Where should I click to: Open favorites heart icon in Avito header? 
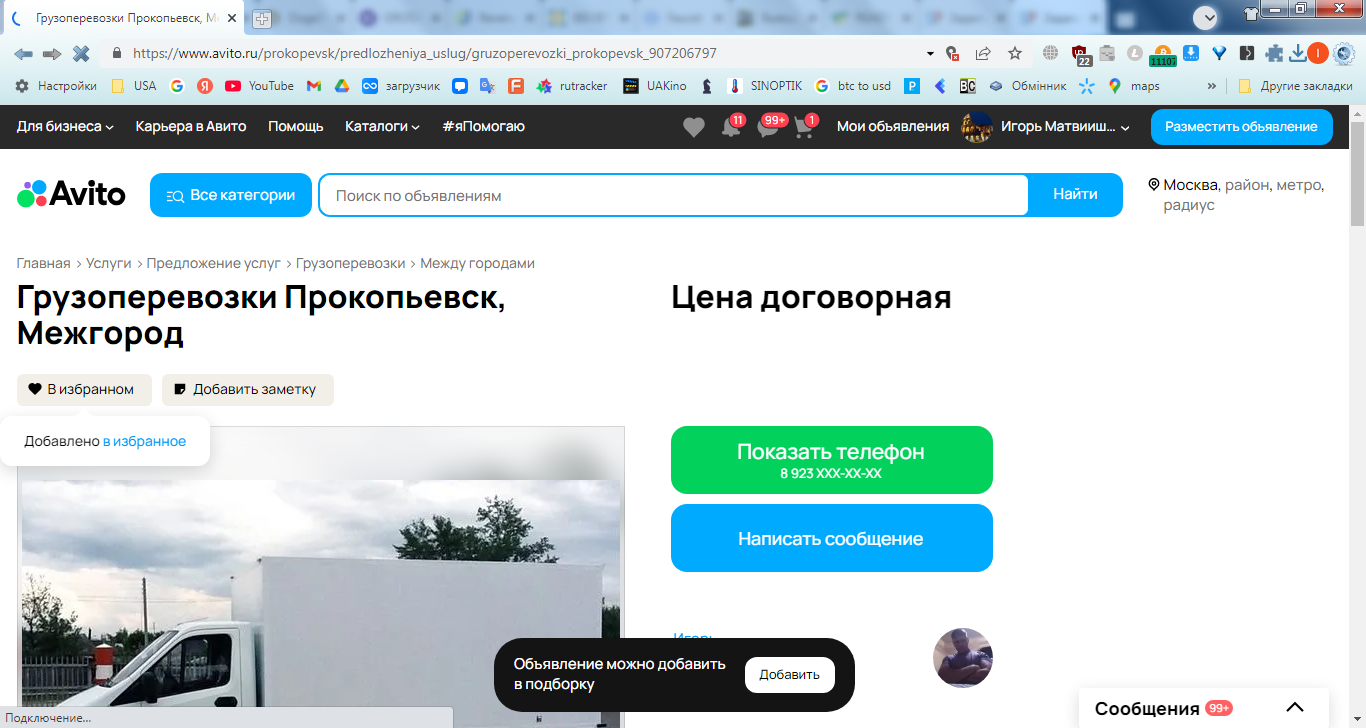(x=693, y=127)
